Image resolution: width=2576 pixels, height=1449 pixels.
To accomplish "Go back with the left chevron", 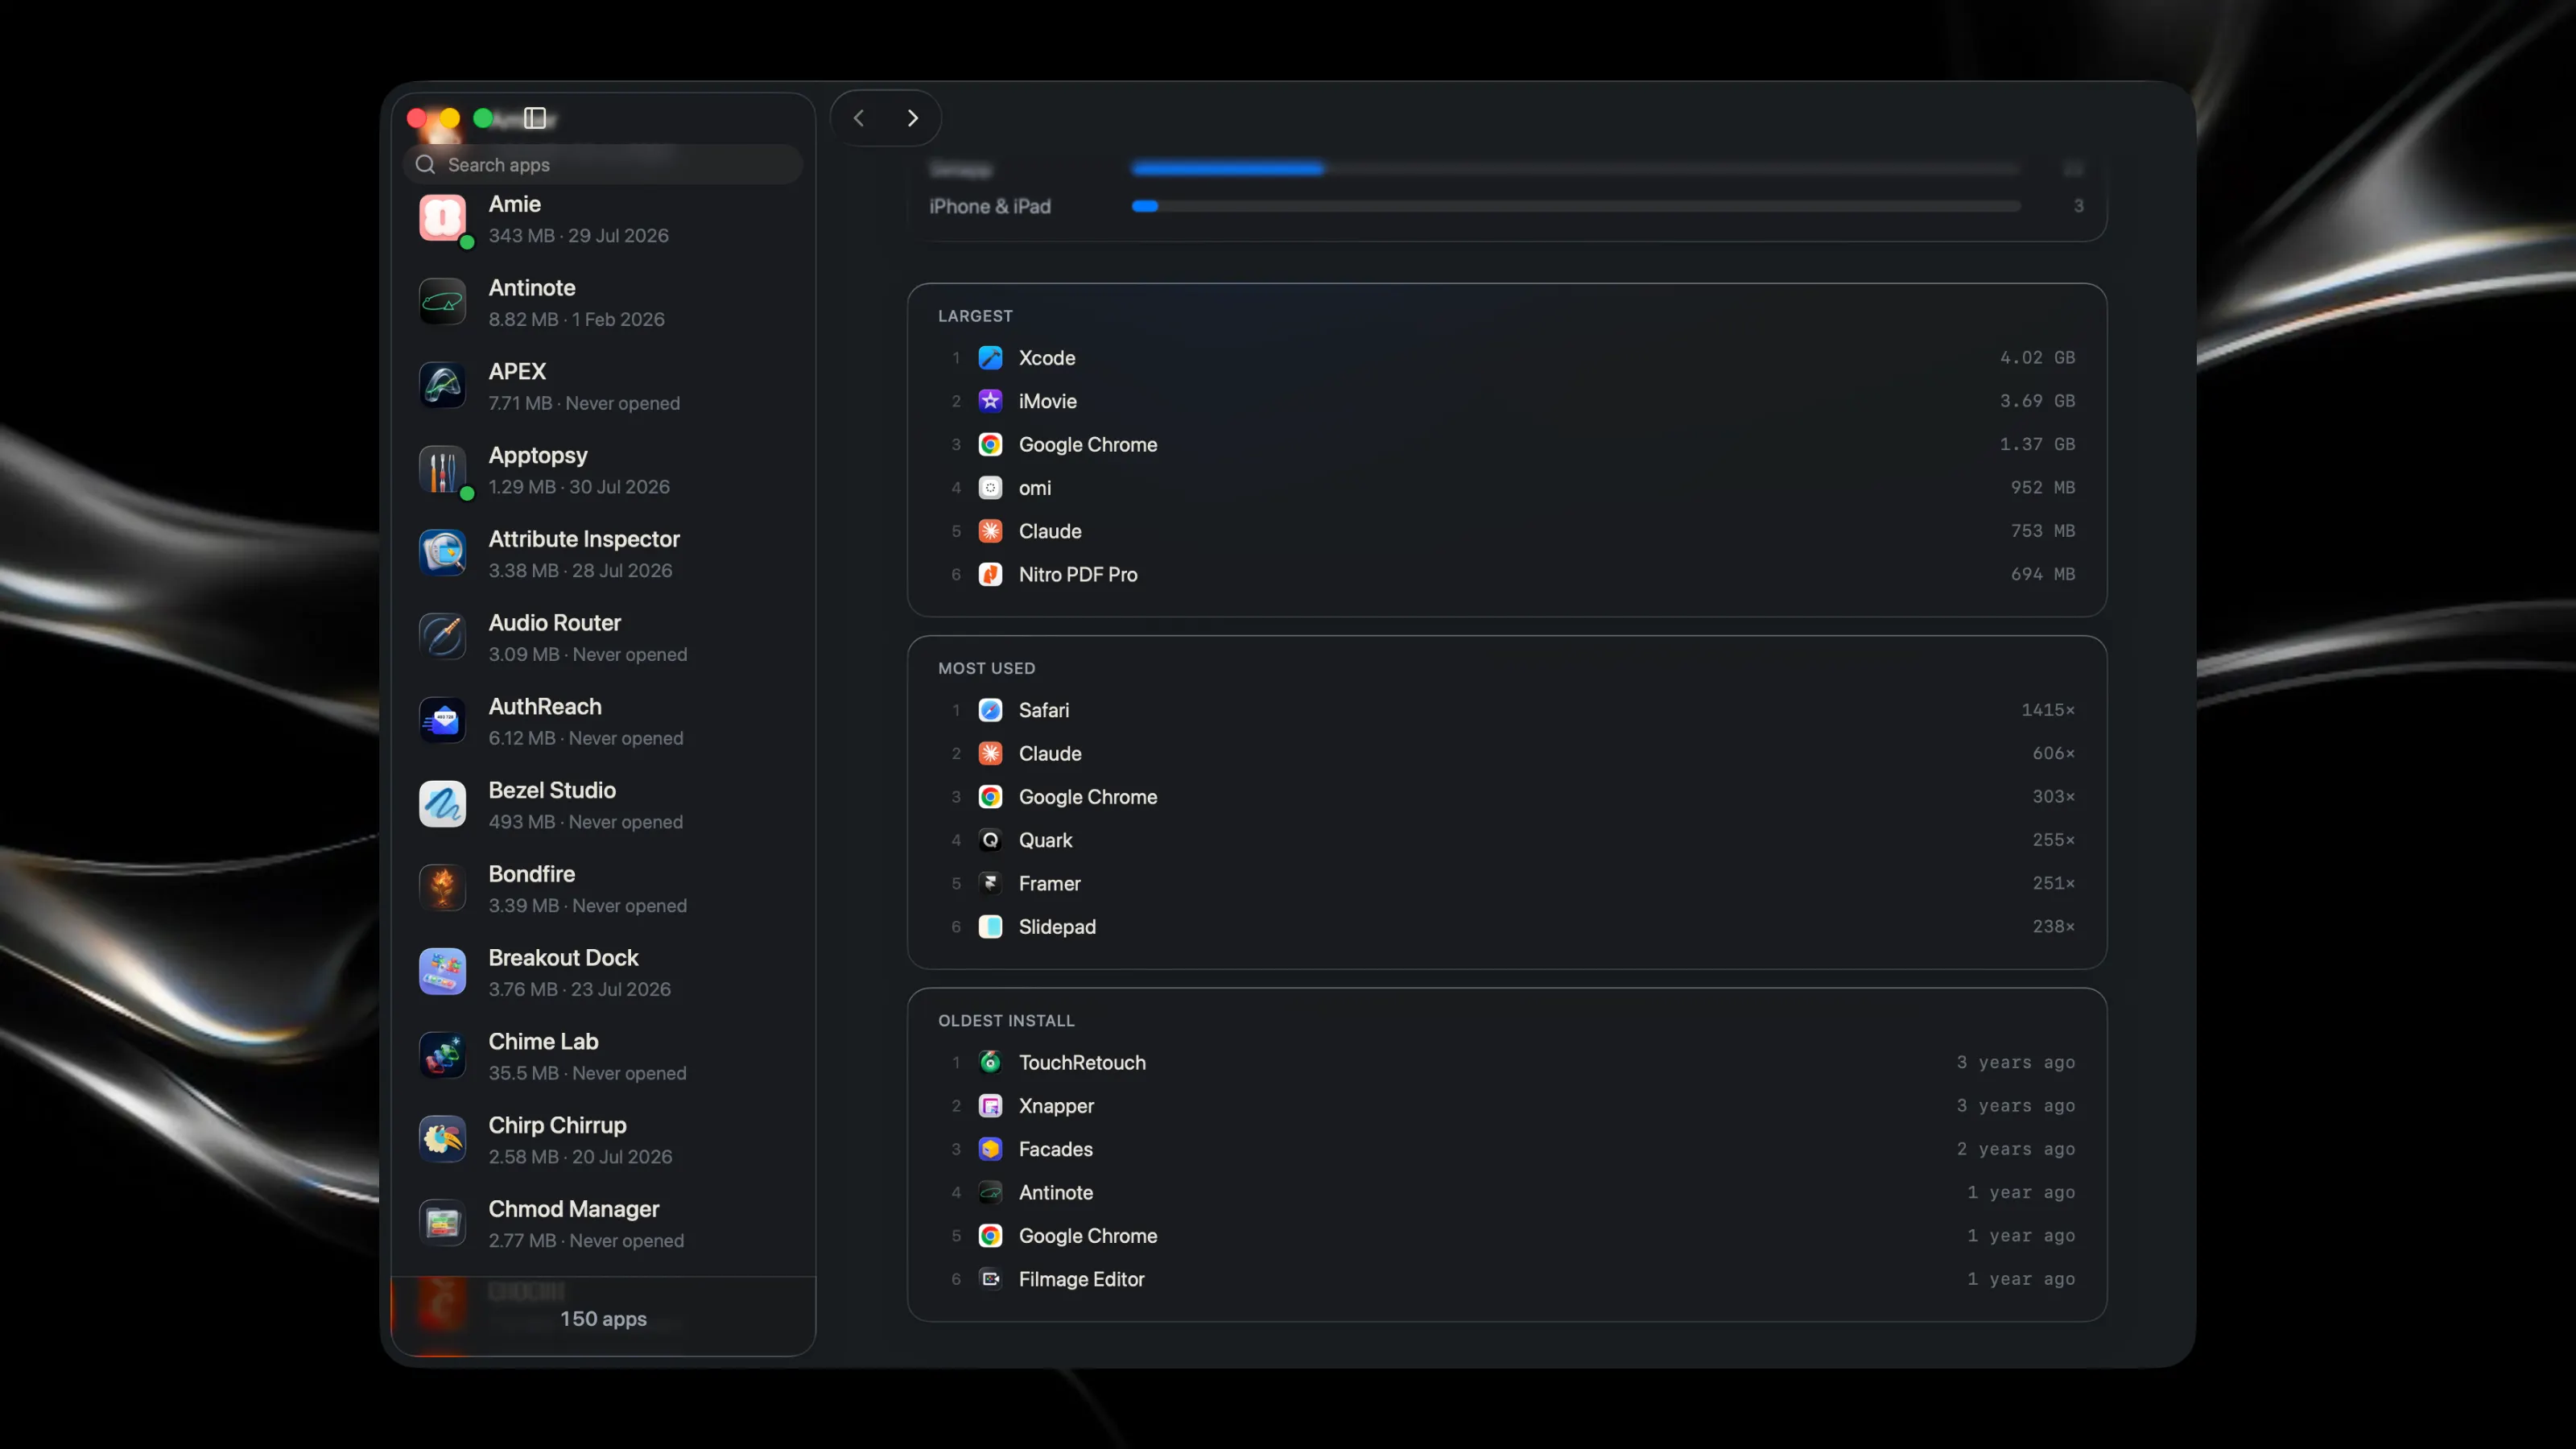I will [x=858, y=118].
